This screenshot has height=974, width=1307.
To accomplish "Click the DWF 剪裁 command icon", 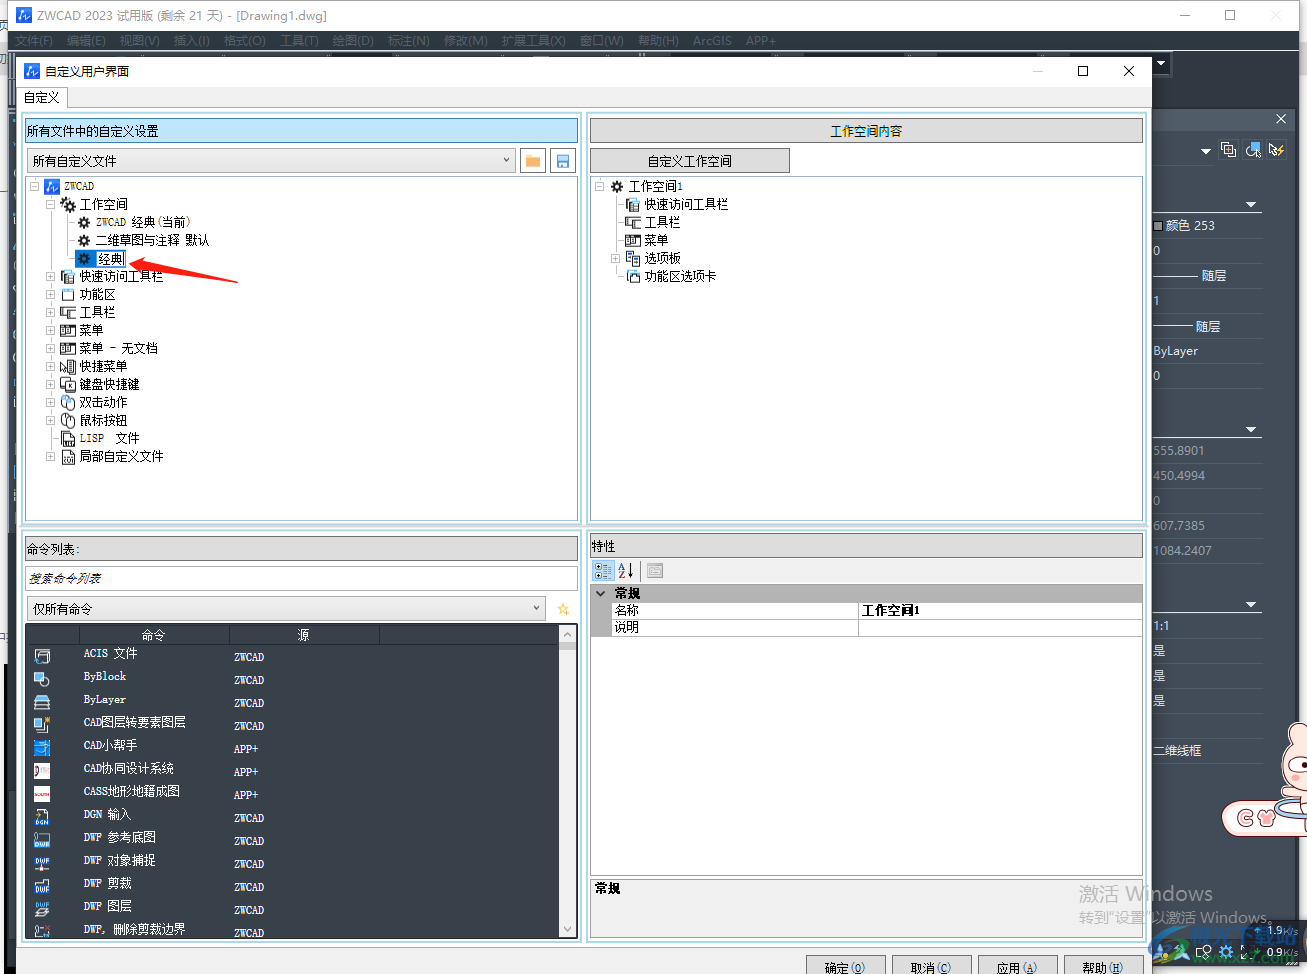I will point(42,886).
